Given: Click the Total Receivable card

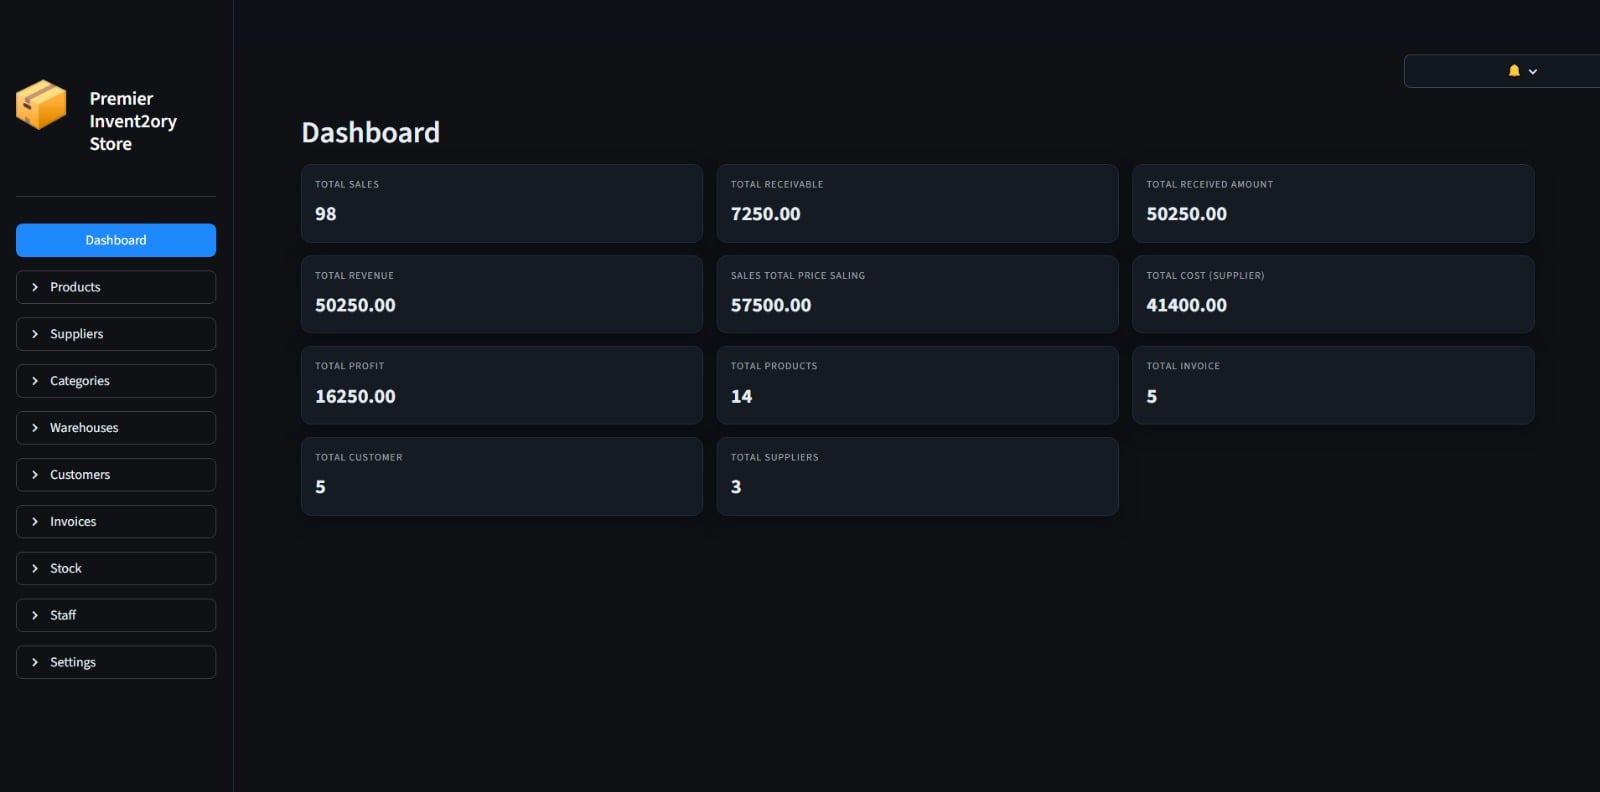Looking at the screenshot, I should [917, 203].
